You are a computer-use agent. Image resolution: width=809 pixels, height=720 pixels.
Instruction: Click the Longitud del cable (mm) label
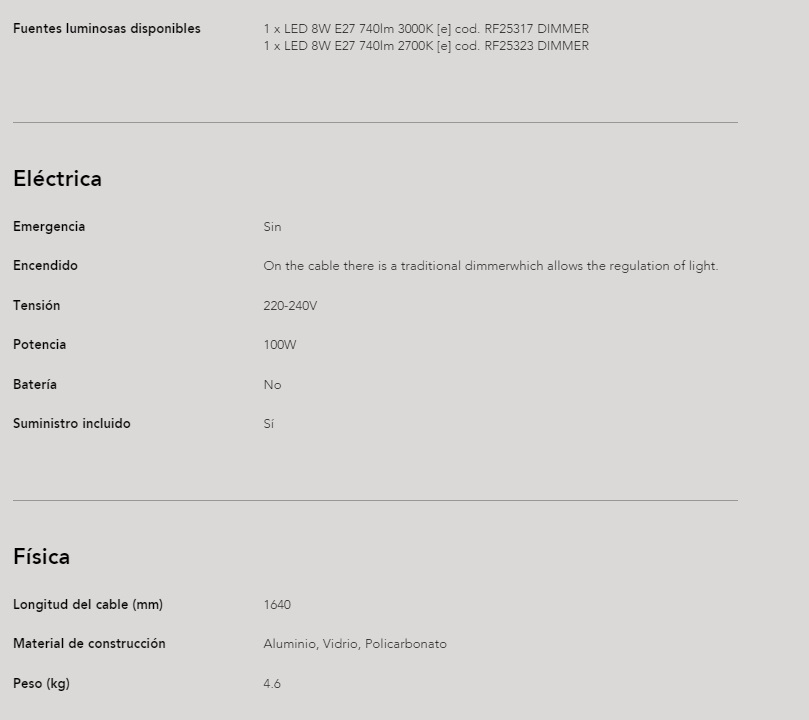pos(88,604)
